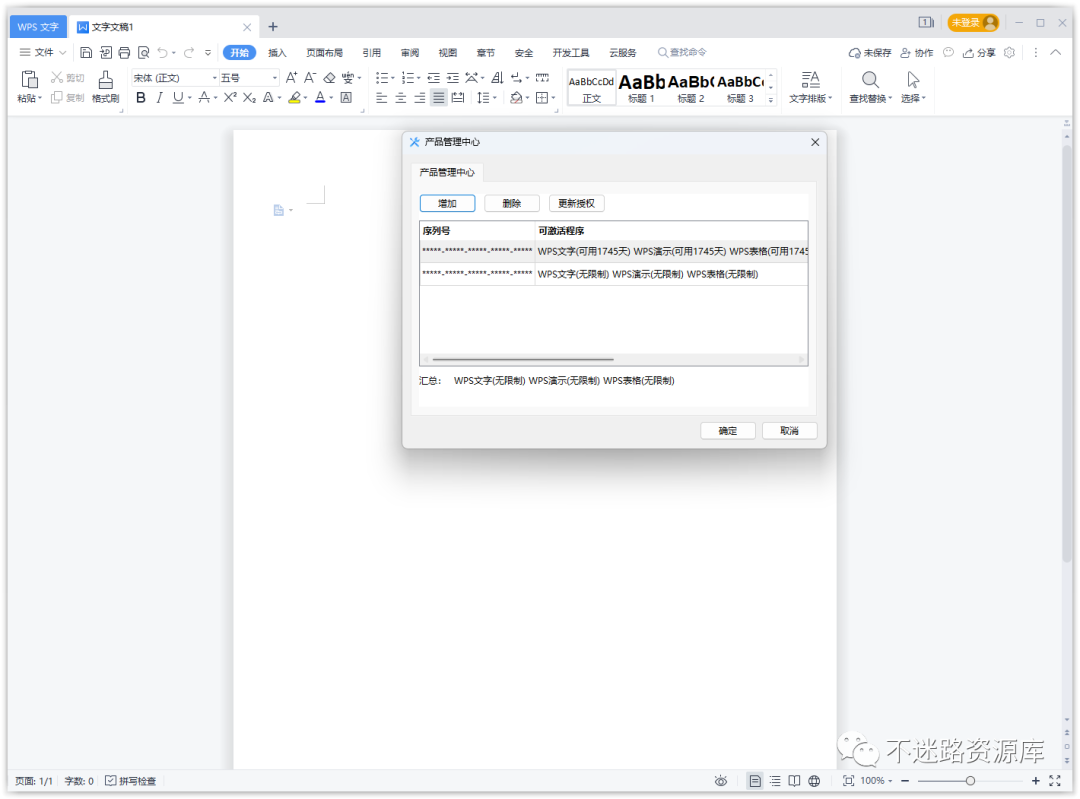Open a new document tab with plus
Viewport: 1080px width, 799px height.
click(273, 26)
